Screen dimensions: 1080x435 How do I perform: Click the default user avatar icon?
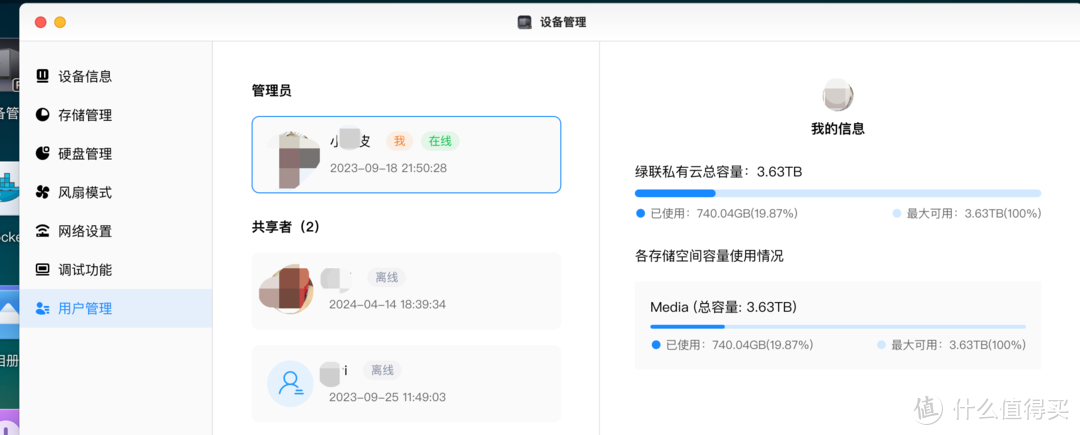tap(291, 383)
